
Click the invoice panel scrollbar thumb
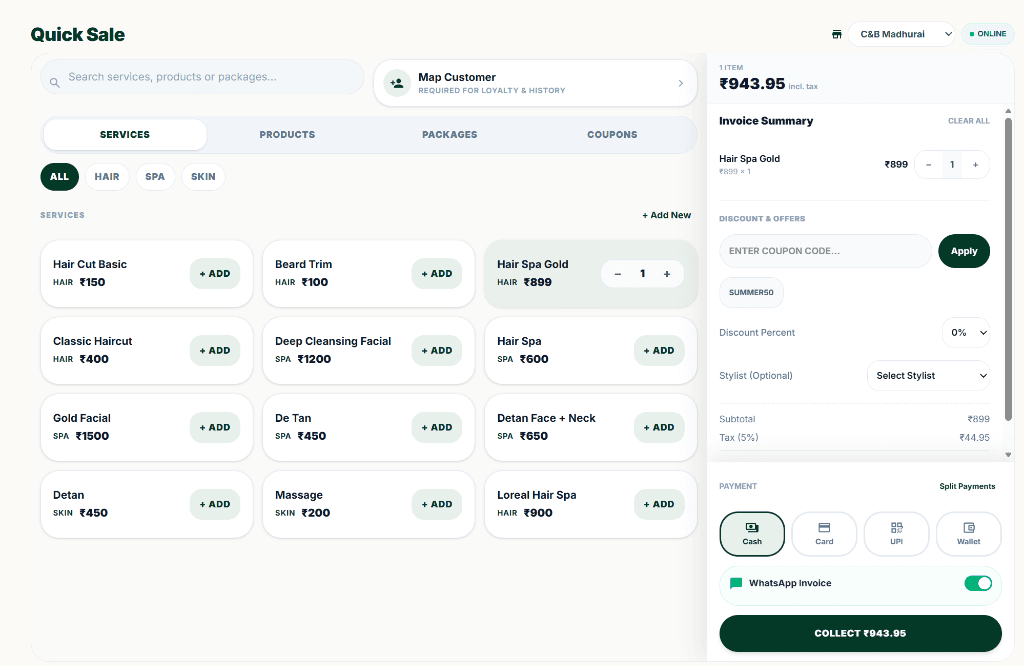[1008, 269]
